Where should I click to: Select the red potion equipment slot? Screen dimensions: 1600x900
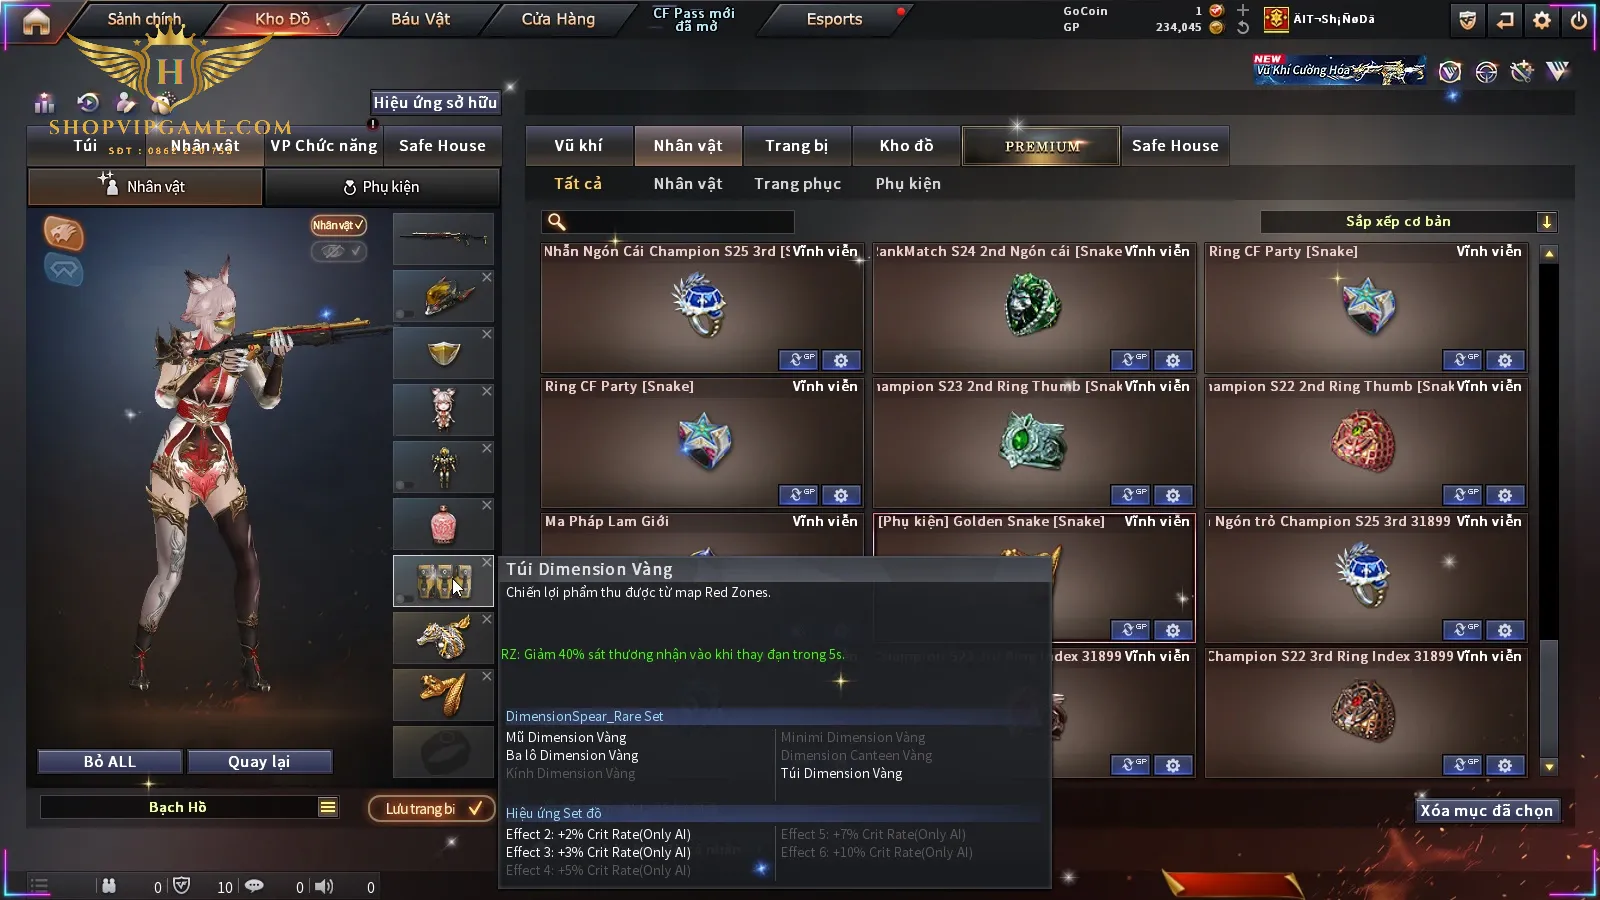(x=443, y=524)
